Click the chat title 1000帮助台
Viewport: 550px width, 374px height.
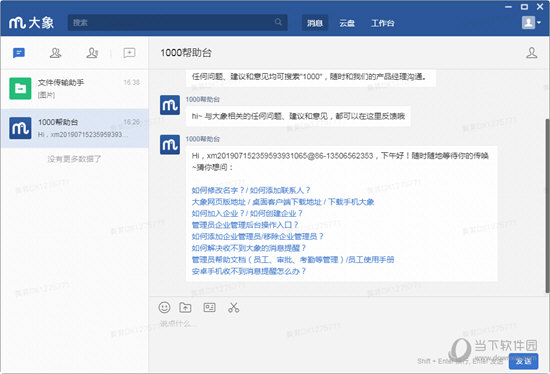[x=186, y=53]
